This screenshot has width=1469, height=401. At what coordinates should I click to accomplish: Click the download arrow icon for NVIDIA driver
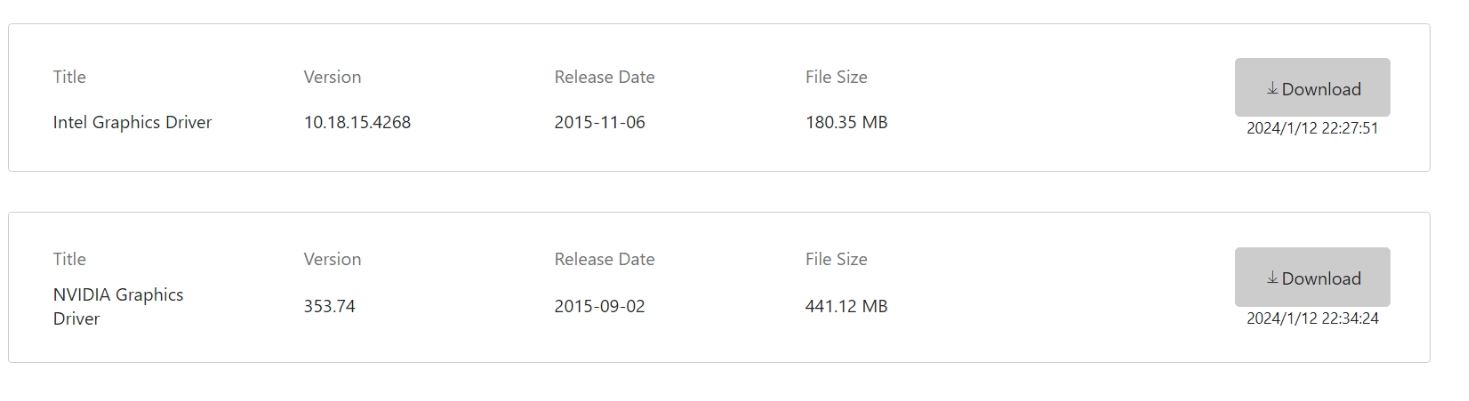[1272, 278]
